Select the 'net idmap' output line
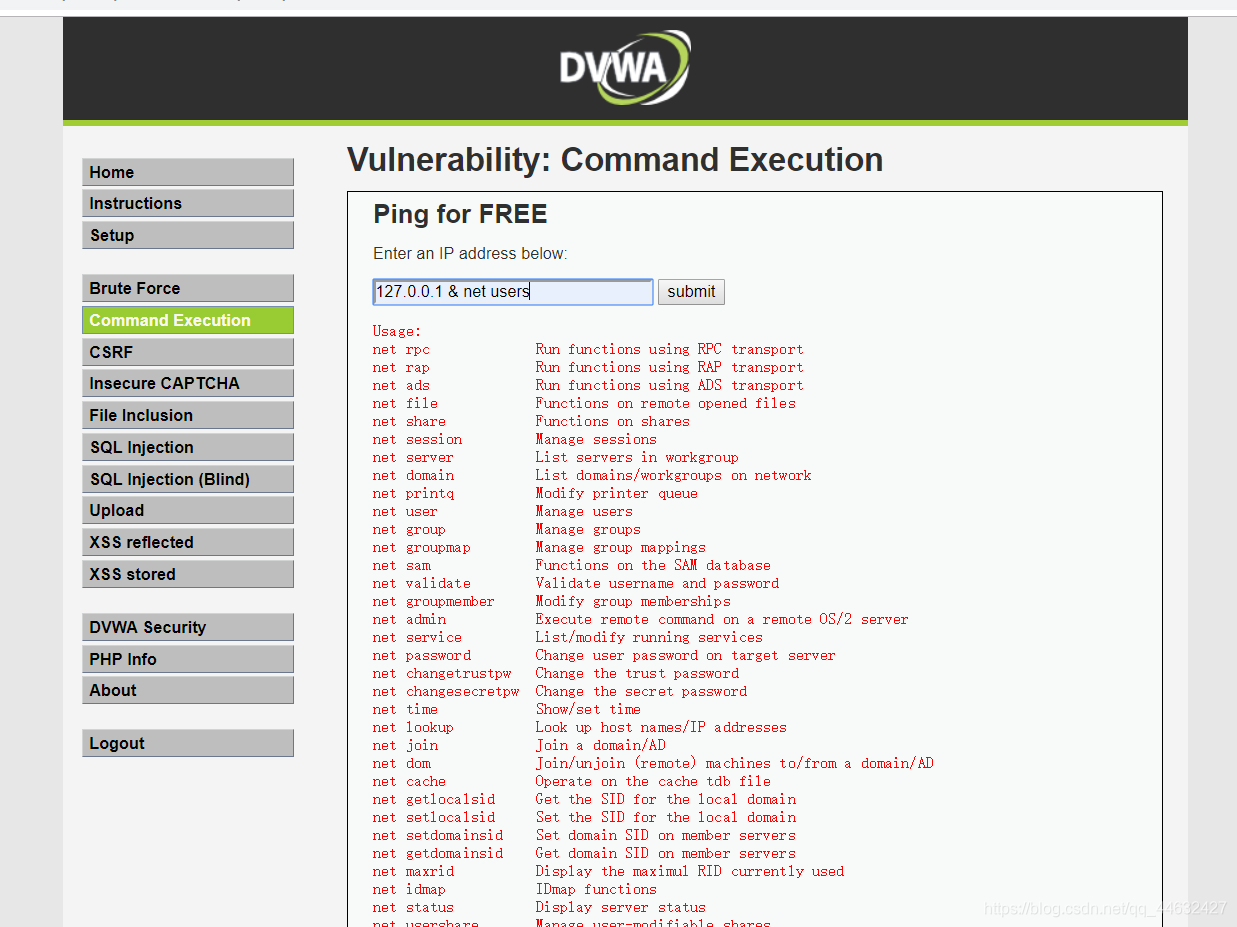This screenshot has height=927, width=1237. (x=515, y=889)
